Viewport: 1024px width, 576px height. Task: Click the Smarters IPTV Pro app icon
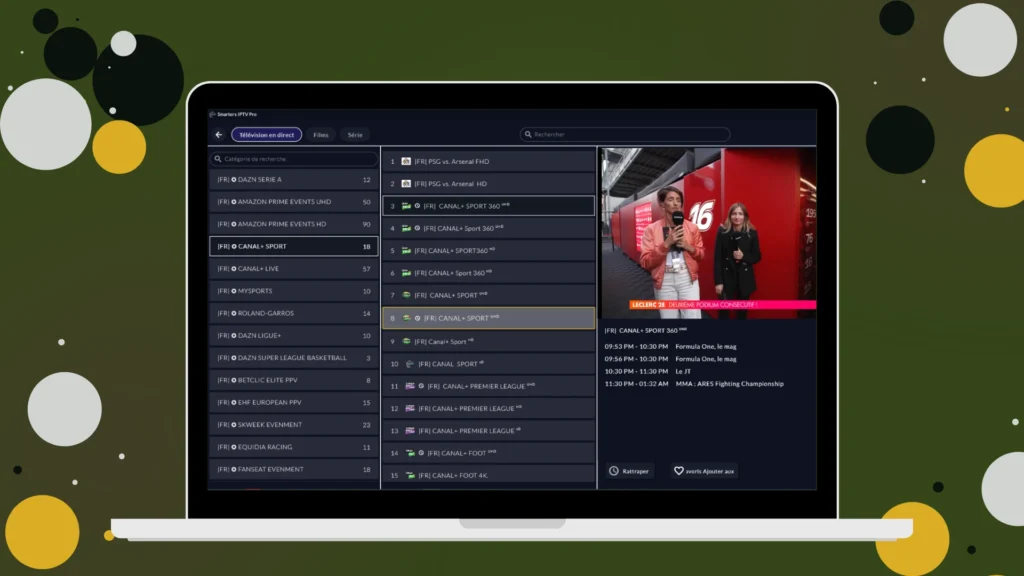[213, 114]
